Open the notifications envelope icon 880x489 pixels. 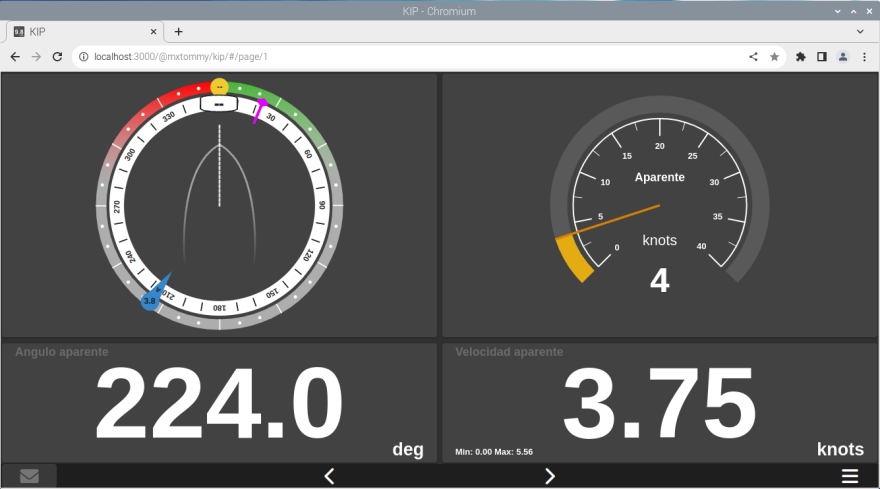click(x=29, y=476)
